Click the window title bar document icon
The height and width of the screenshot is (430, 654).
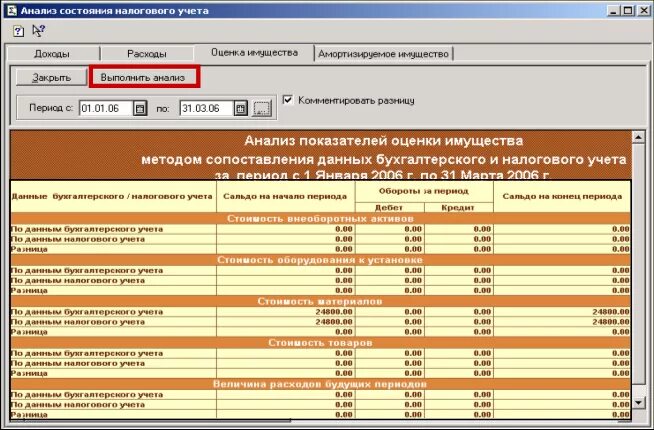coord(11,10)
